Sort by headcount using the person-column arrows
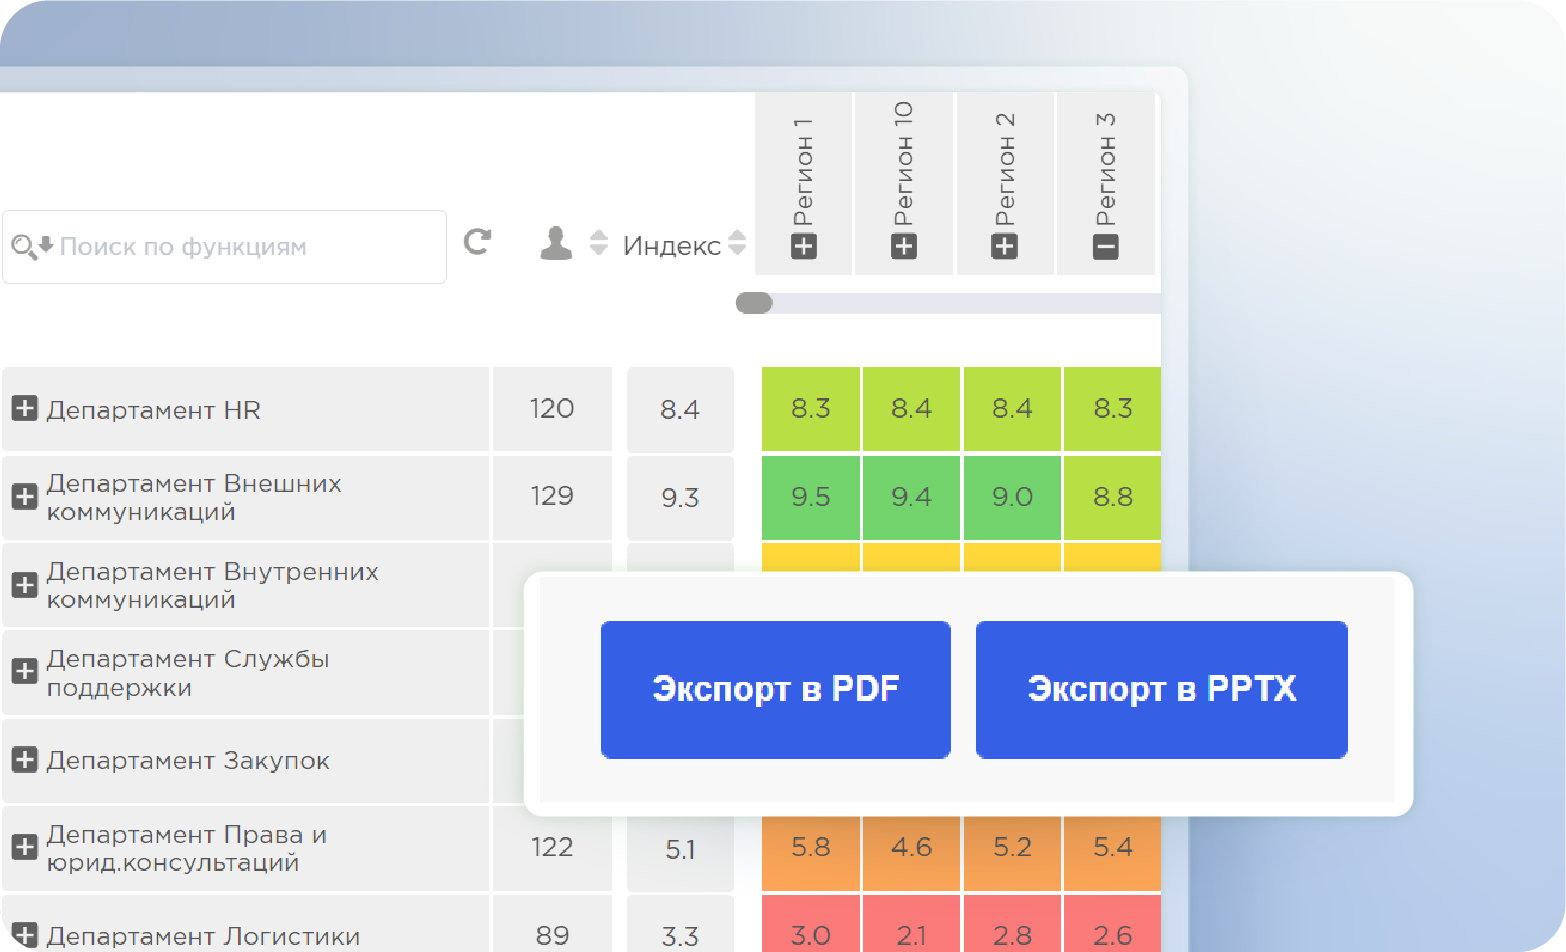1566x952 pixels. pos(598,243)
